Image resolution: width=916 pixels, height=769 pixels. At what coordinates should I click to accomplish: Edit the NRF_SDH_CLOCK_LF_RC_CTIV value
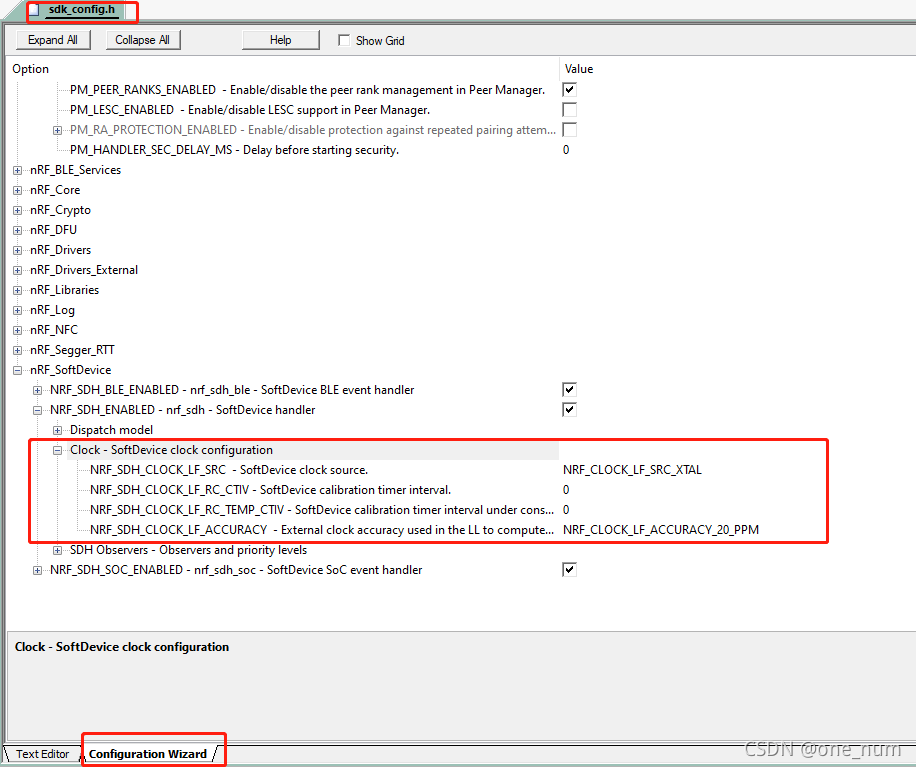[566, 490]
